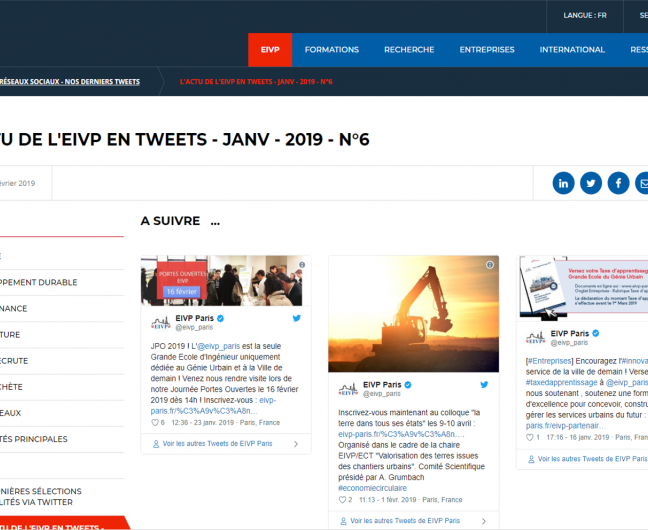Open the excavator sunset image
This screenshot has height=530, width=648.
tap(413, 314)
